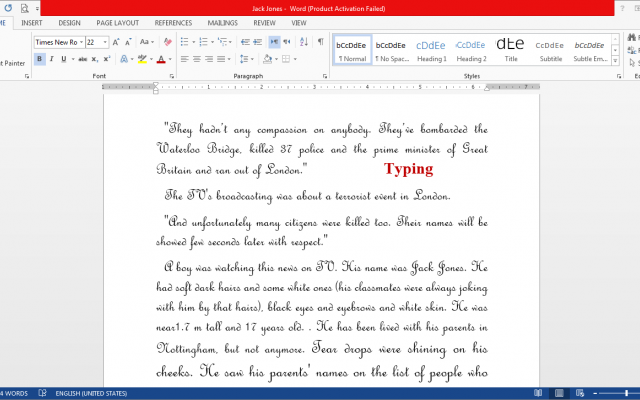Open Change Case dropdown
This screenshot has width=640, height=400.
(x=147, y=42)
